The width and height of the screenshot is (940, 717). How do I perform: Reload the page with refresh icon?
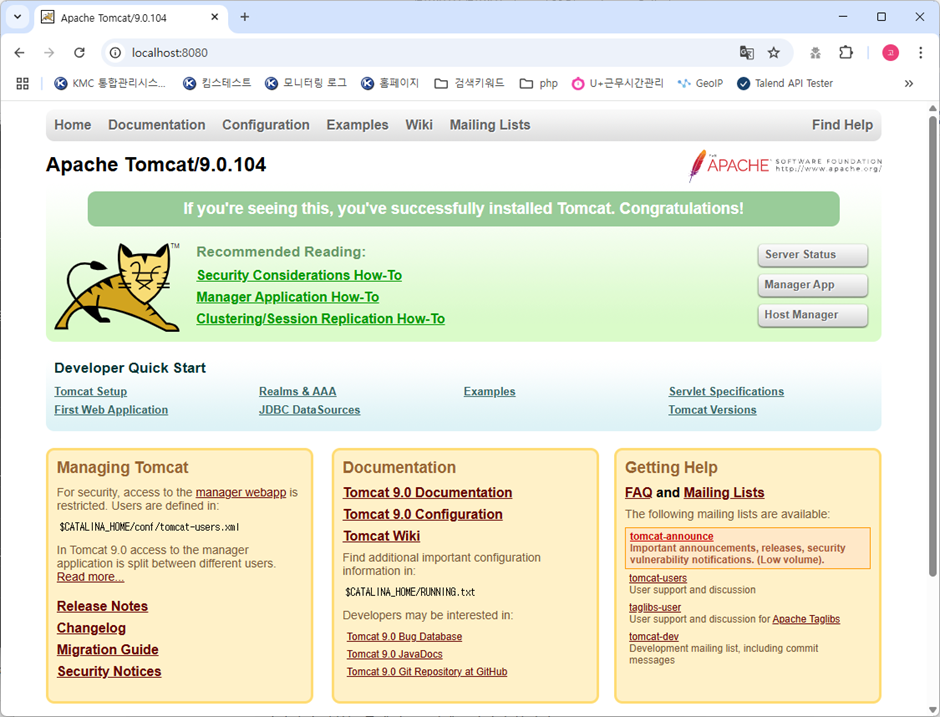tap(79, 53)
